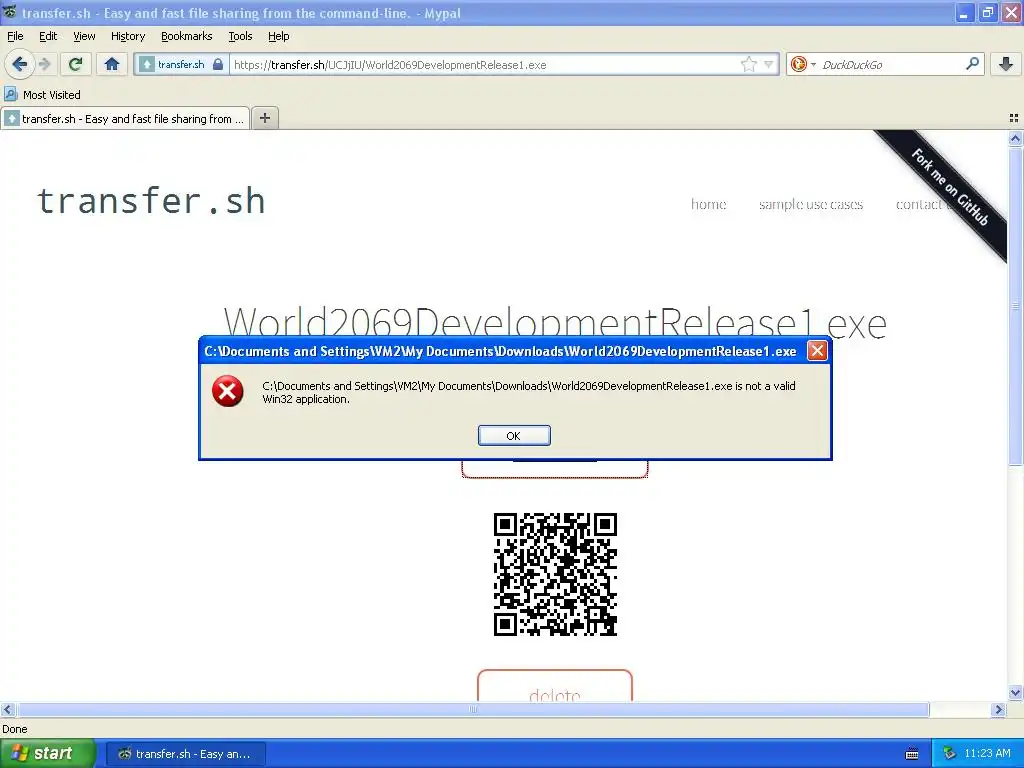Close the Win32 error dialog
The width and height of the screenshot is (1024, 768).
pyautogui.click(x=817, y=351)
